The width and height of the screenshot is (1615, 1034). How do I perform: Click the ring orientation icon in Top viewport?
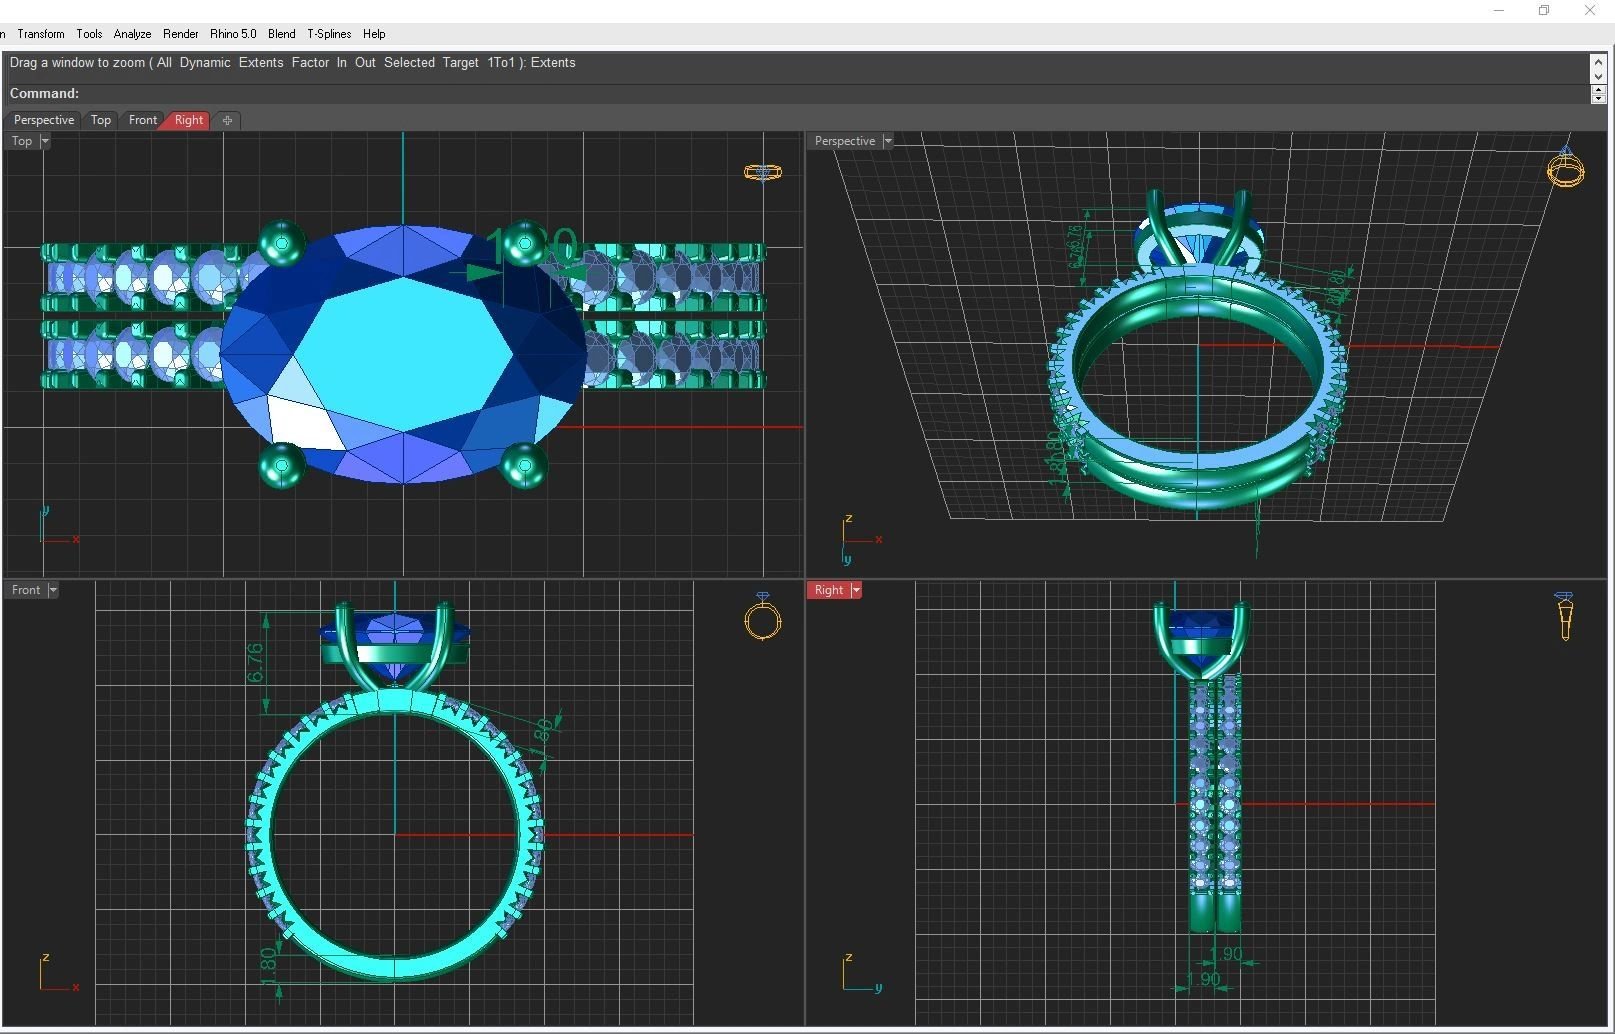point(763,172)
